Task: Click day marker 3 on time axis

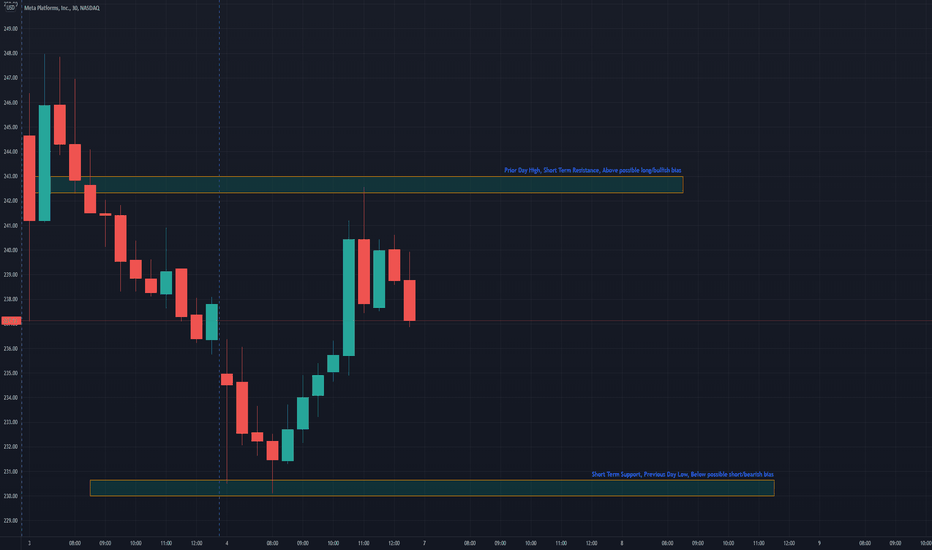Action: click(29, 543)
